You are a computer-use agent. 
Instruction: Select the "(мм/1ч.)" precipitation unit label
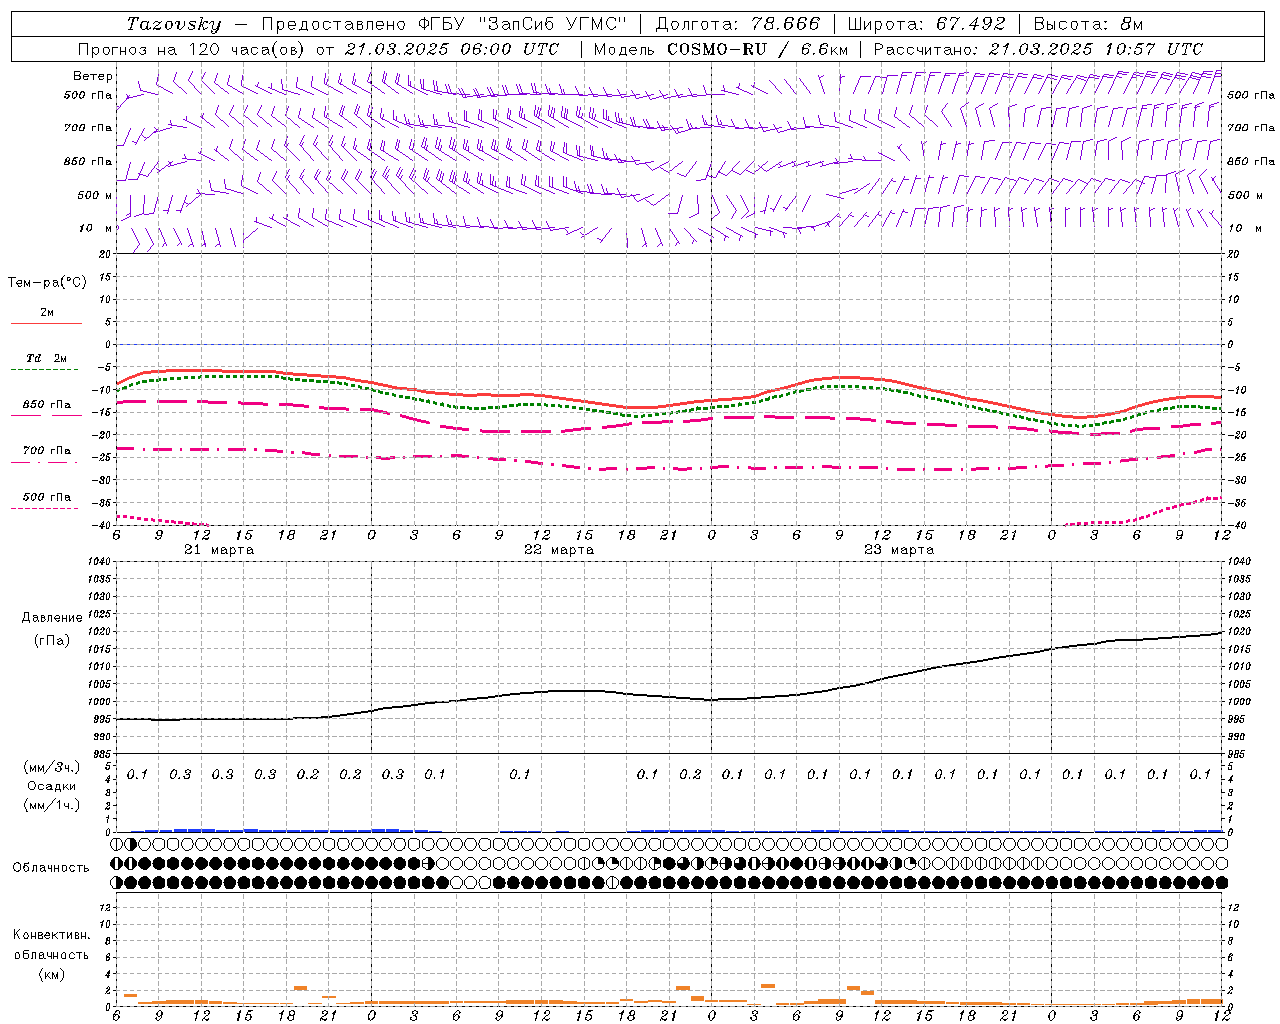click(x=52, y=805)
